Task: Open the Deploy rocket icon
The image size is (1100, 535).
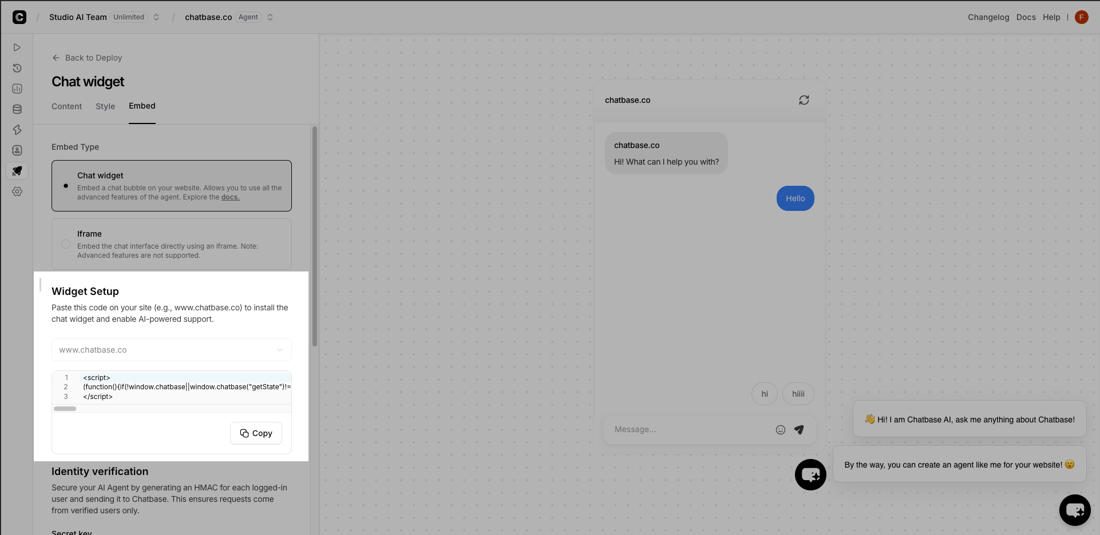Action: (x=17, y=170)
